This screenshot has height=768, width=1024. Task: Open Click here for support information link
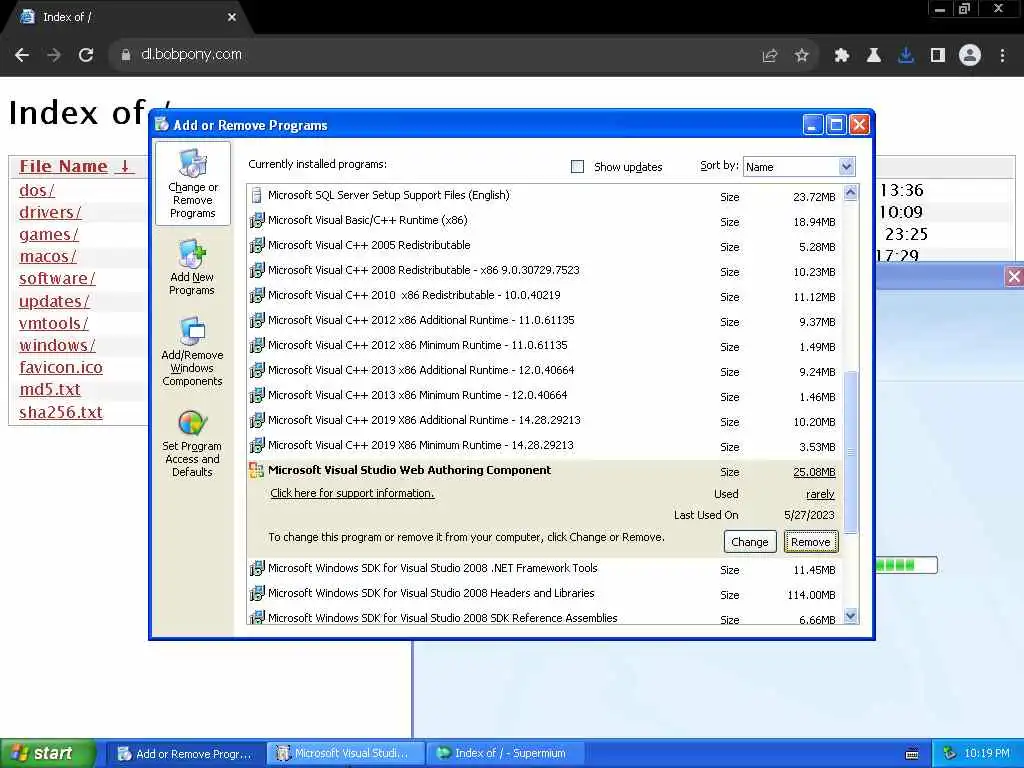[352, 493]
